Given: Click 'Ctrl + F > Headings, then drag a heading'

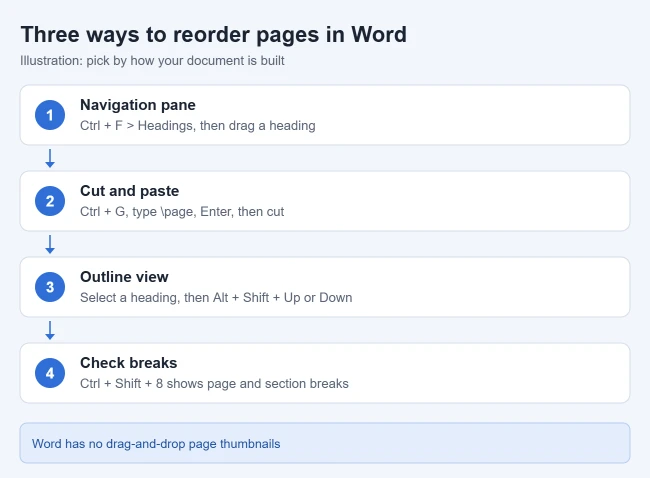Looking at the screenshot, I should pyautogui.click(x=198, y=126).
